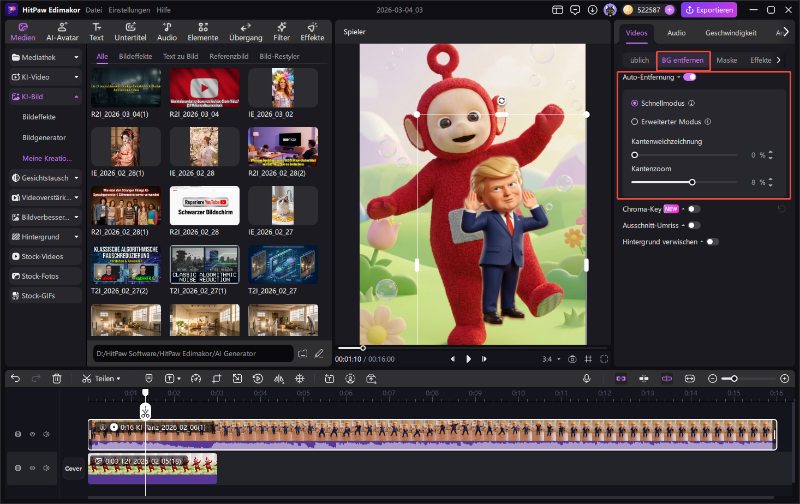Viewport: 800px width, 504px height.
Task: Open the Effekte panel in the top toolbar
Action: [x=312, y=32]
